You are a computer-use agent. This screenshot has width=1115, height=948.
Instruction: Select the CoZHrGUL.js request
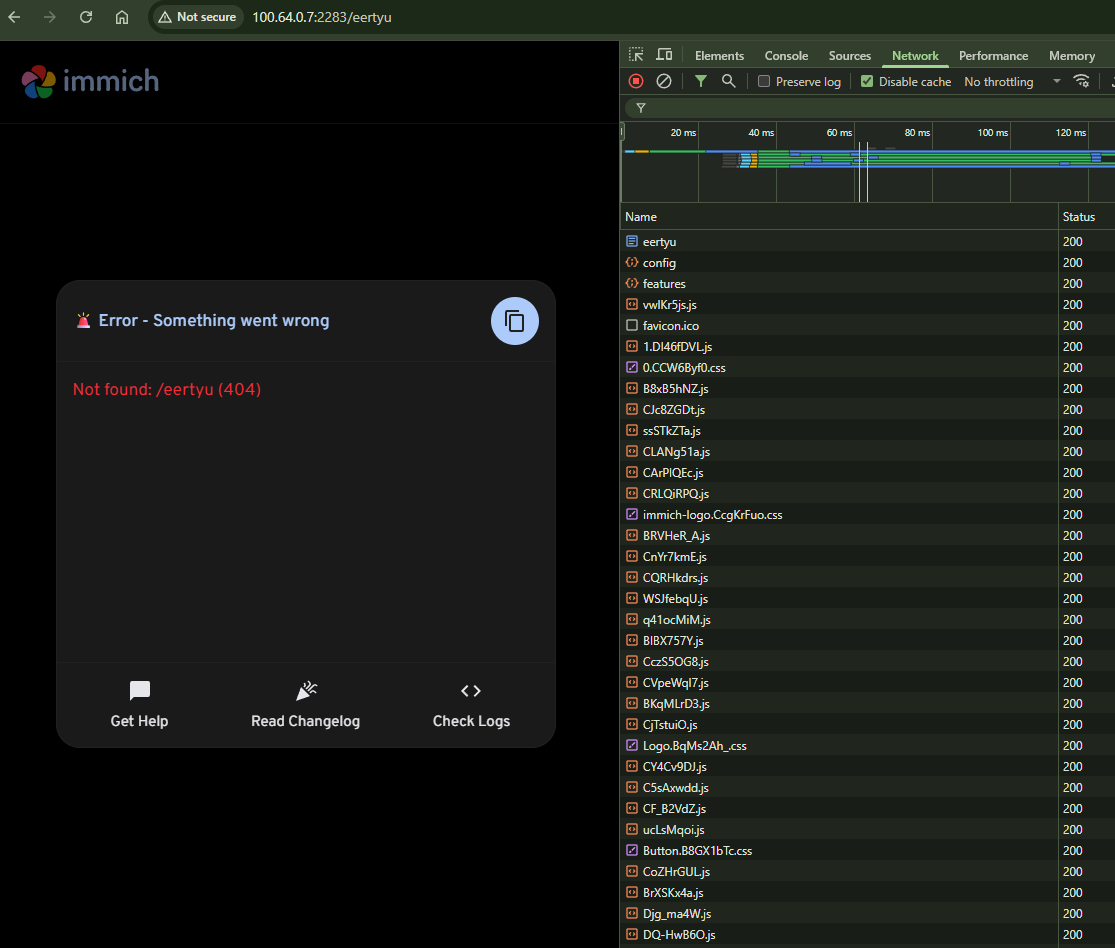868,871
